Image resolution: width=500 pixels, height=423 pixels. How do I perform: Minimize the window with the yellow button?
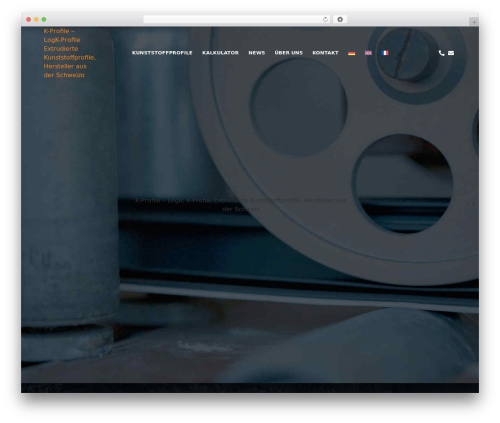pos(36,19)
